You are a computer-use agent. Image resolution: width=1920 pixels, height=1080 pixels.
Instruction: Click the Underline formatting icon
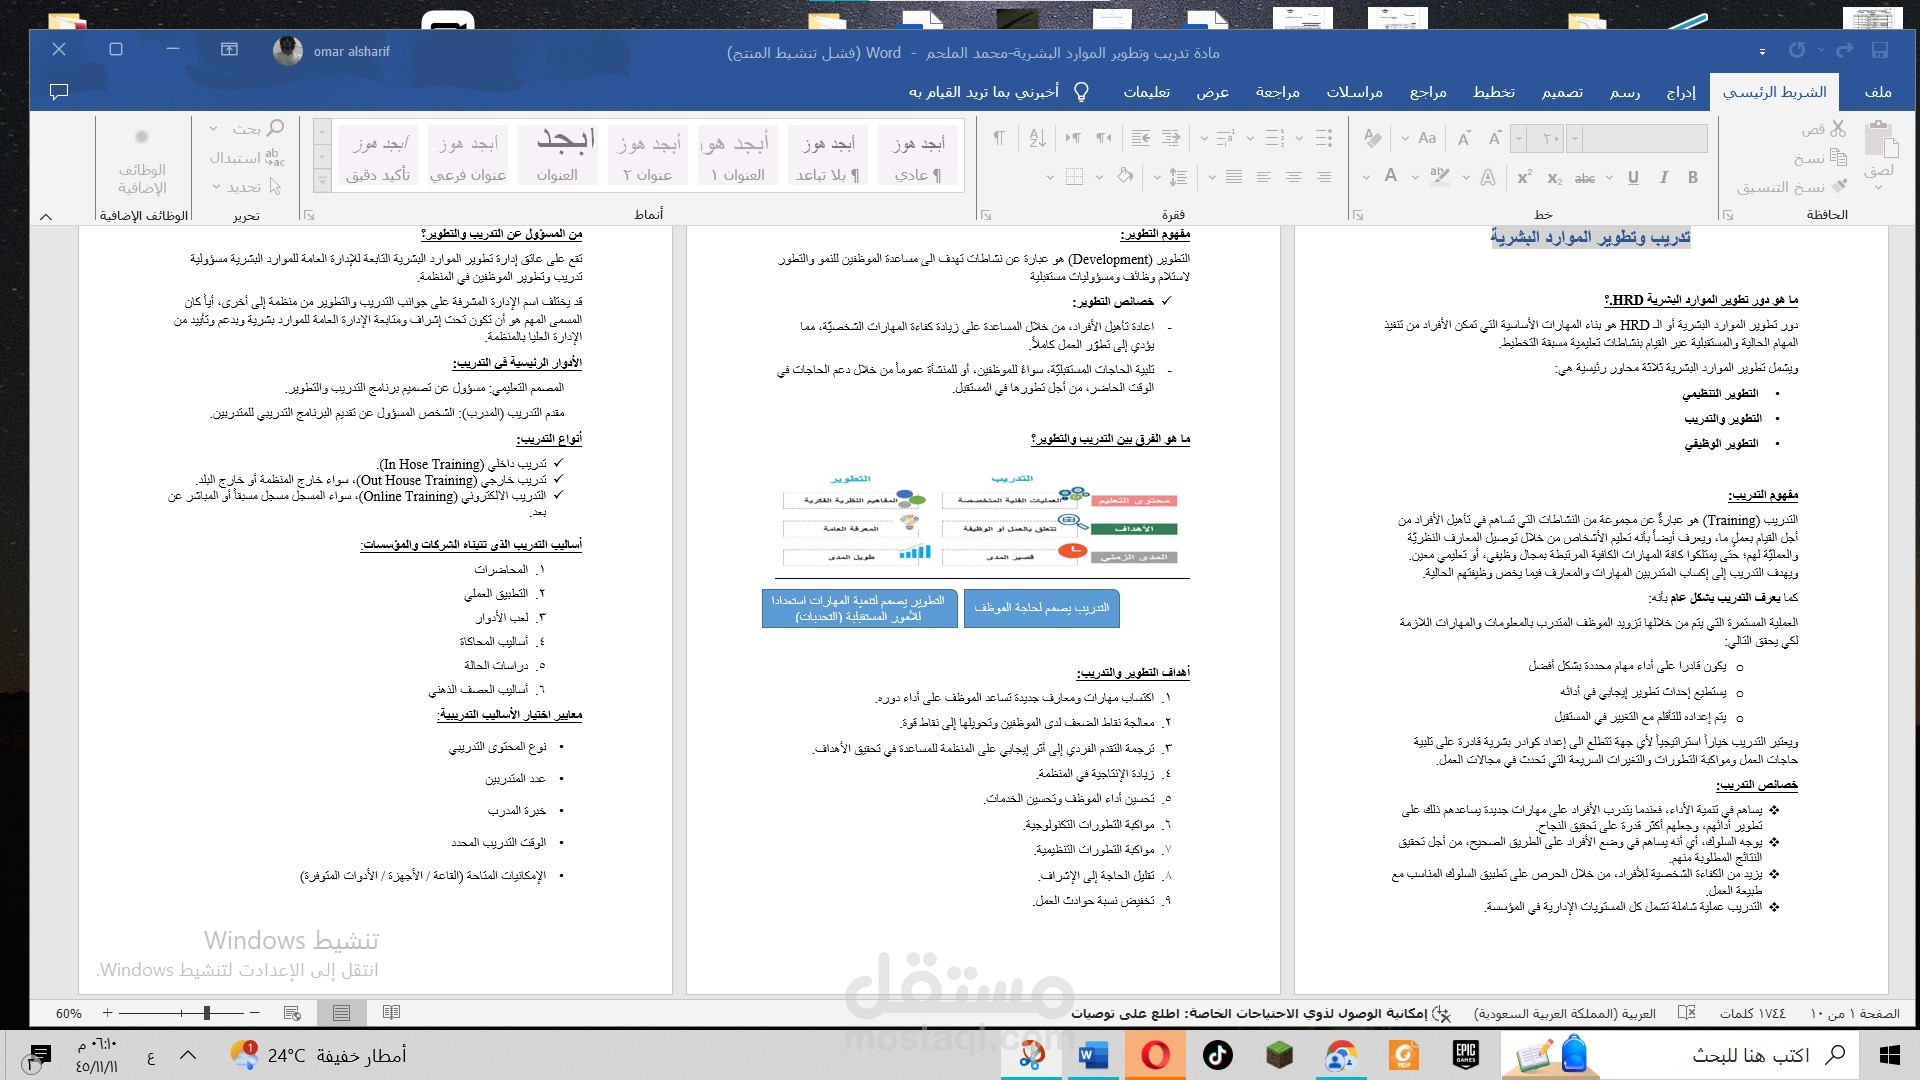coord(1633,177)
